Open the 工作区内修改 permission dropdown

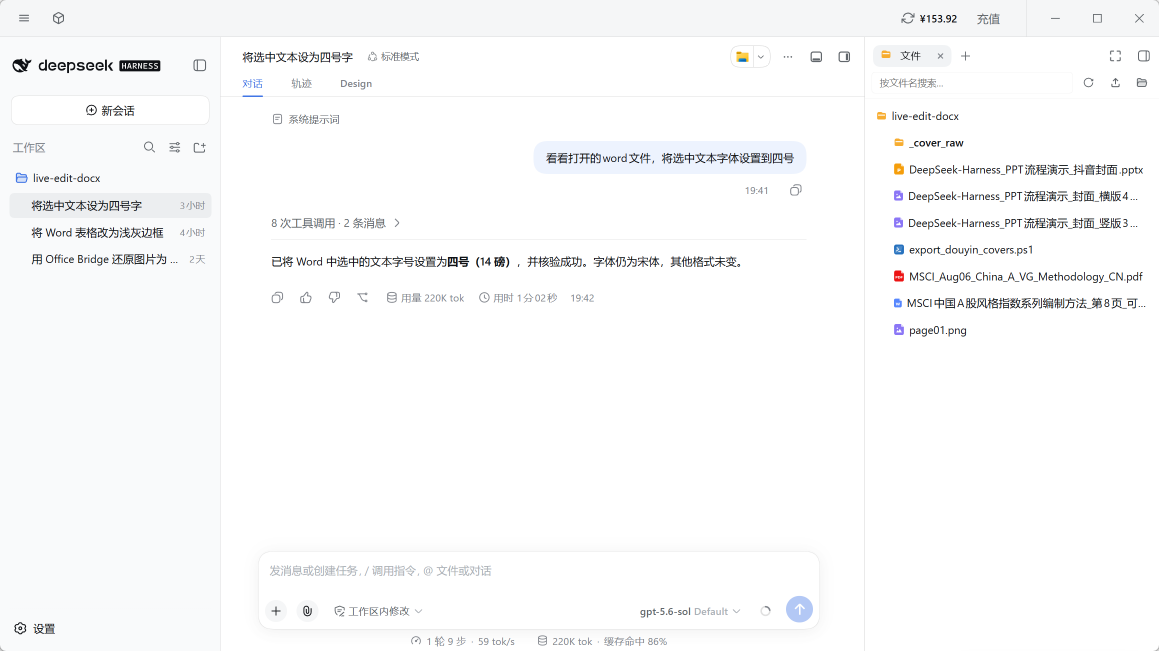coord(378,611)
